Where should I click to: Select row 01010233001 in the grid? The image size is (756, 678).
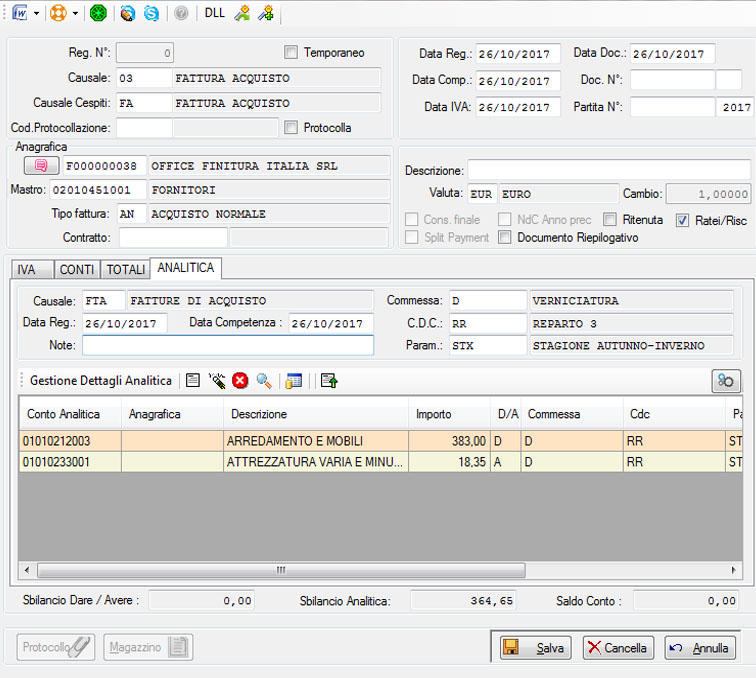[380, 462]
